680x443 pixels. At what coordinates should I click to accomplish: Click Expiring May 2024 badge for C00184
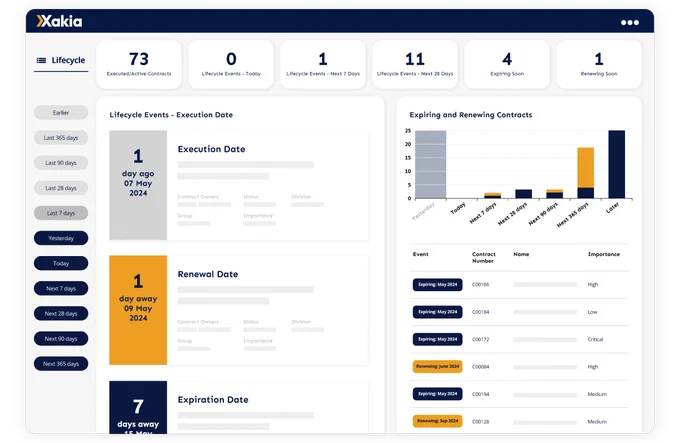[437, 312]
